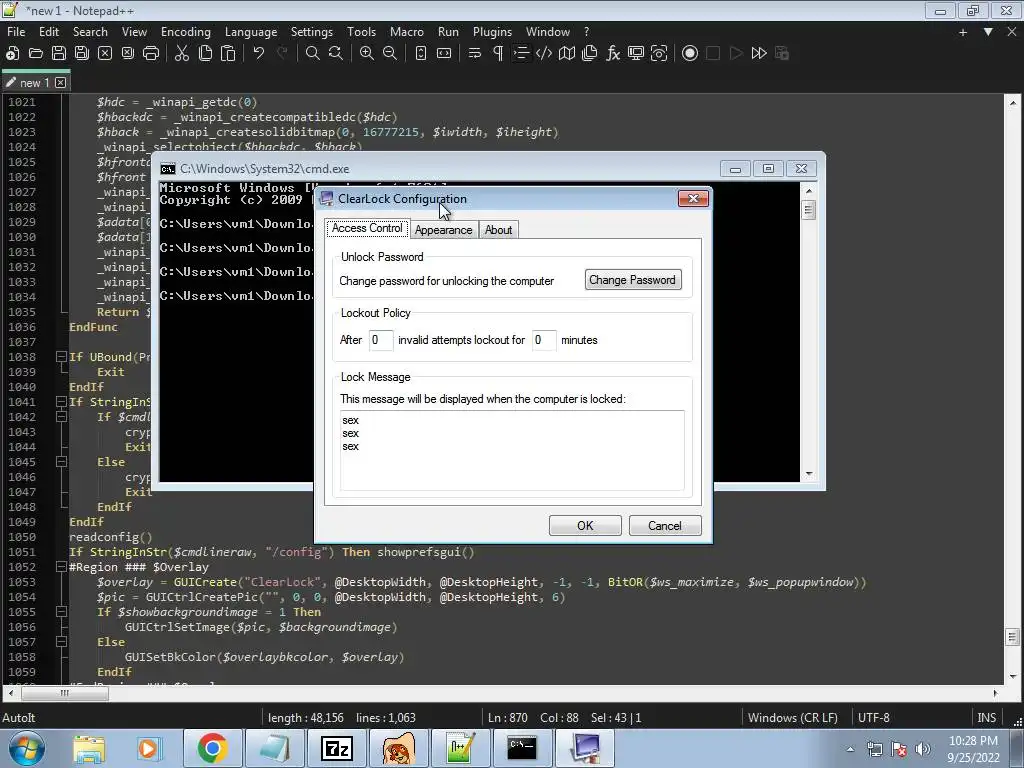Open the Encoding menu

(x=186, y=32)
